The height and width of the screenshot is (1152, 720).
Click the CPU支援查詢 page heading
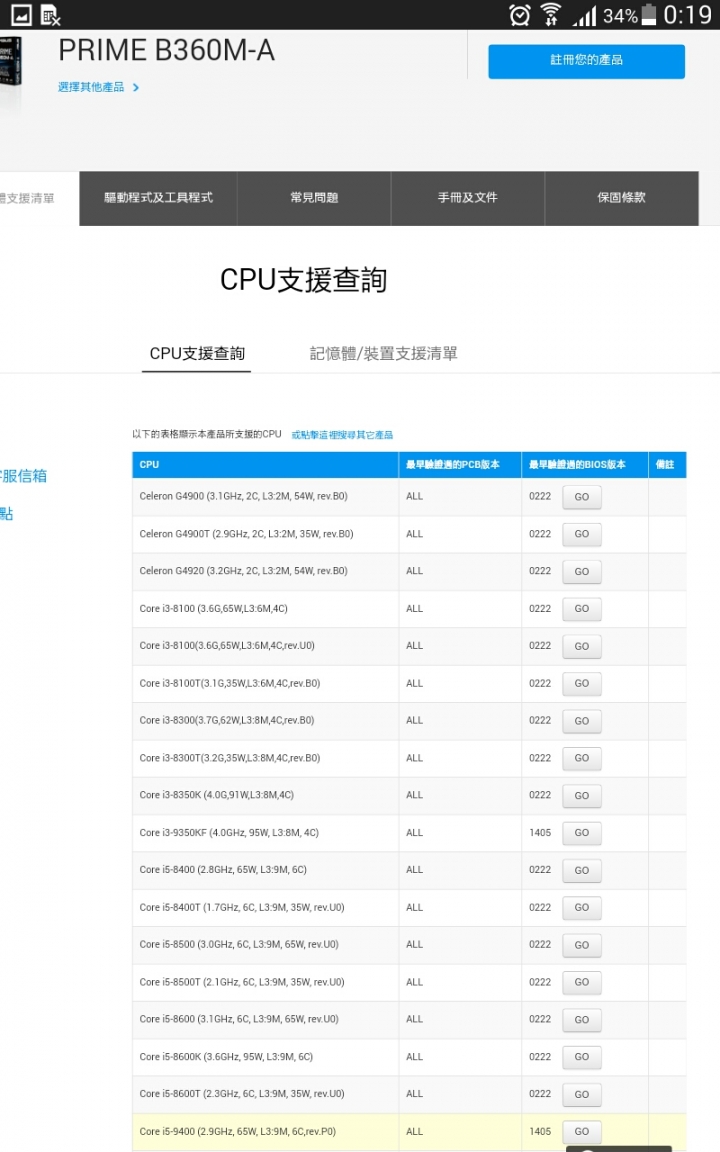303,280
